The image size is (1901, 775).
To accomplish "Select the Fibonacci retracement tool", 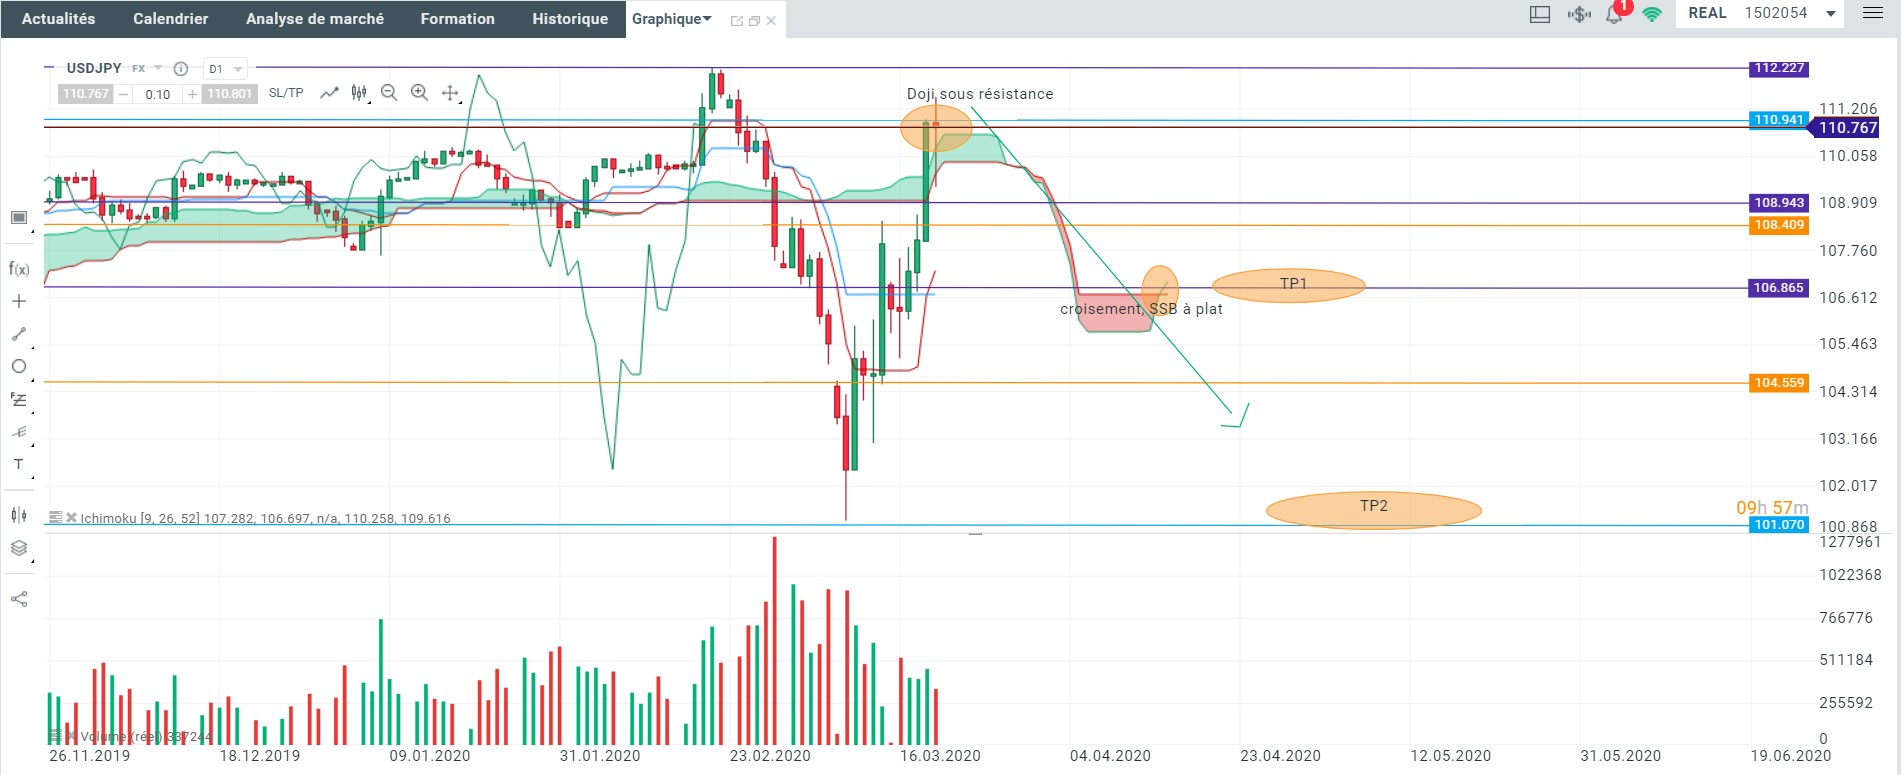I will click(x=19, y=399).
